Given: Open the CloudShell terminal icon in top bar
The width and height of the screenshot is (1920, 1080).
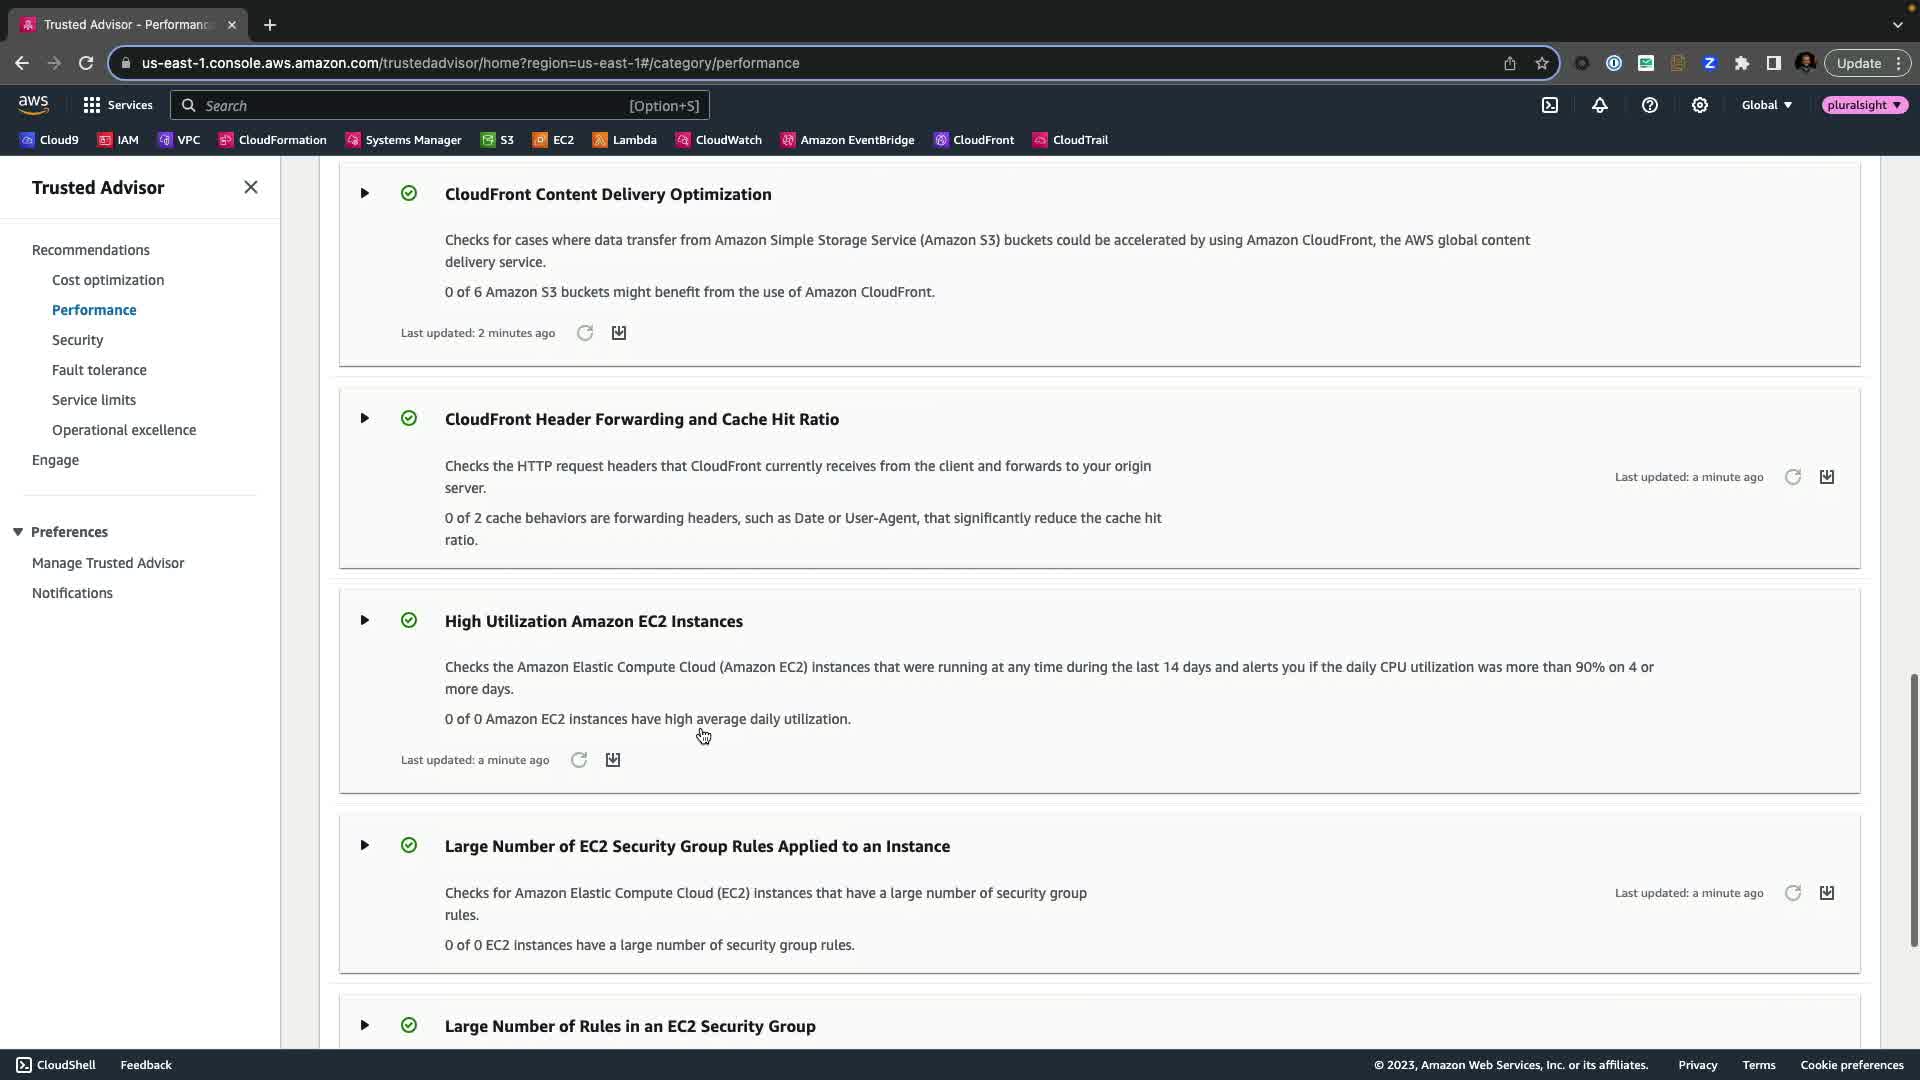Looking at the screenshot, I should click(x=1550, y=105).
